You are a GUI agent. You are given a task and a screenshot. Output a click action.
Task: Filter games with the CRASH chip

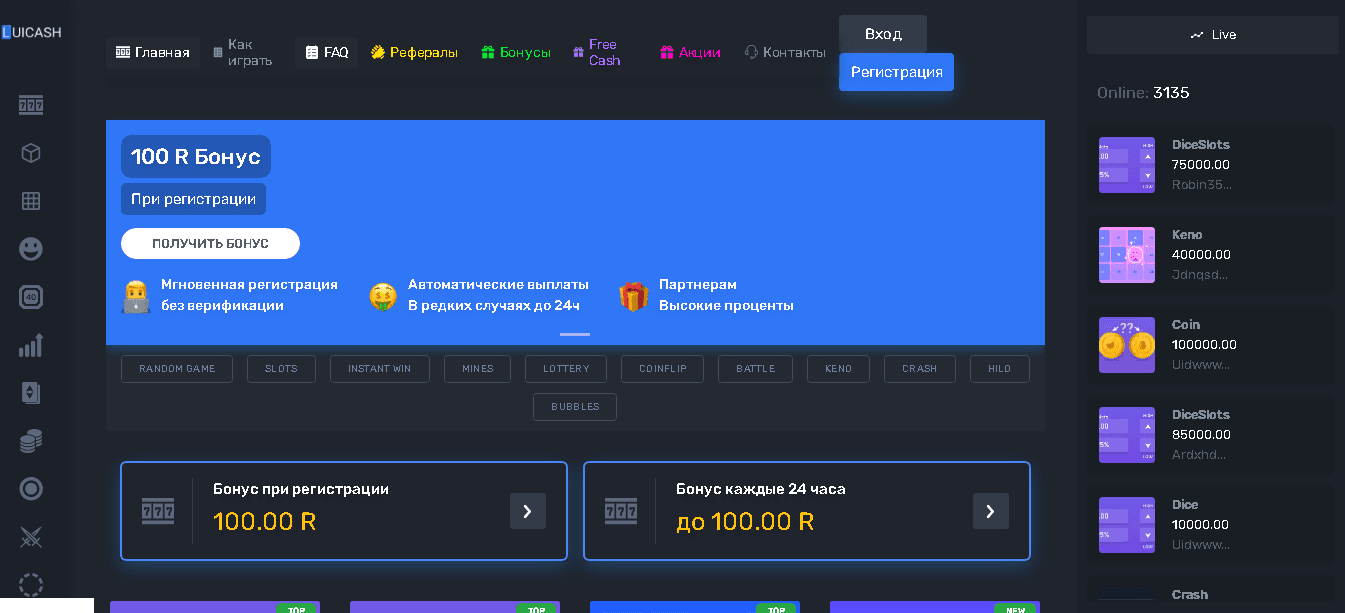coord(919,368)
